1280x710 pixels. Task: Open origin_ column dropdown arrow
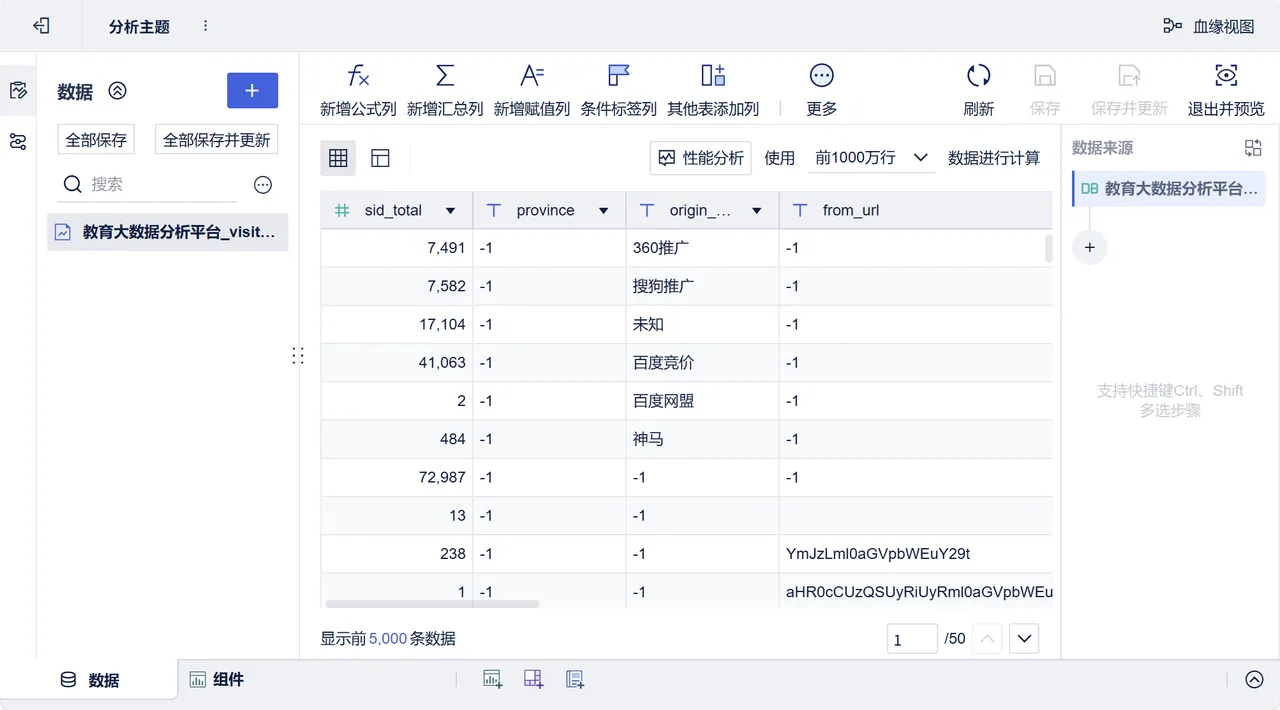pos(756,211)
